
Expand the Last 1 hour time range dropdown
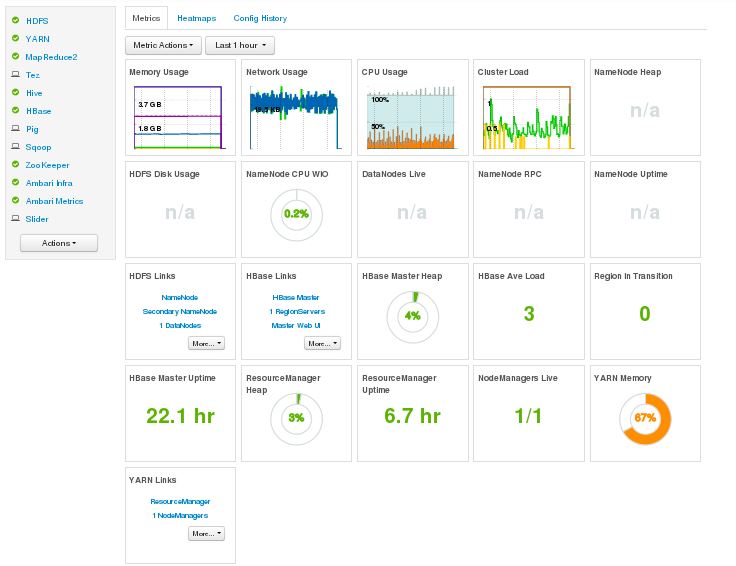pyautogui.click(x=239, y=45)
